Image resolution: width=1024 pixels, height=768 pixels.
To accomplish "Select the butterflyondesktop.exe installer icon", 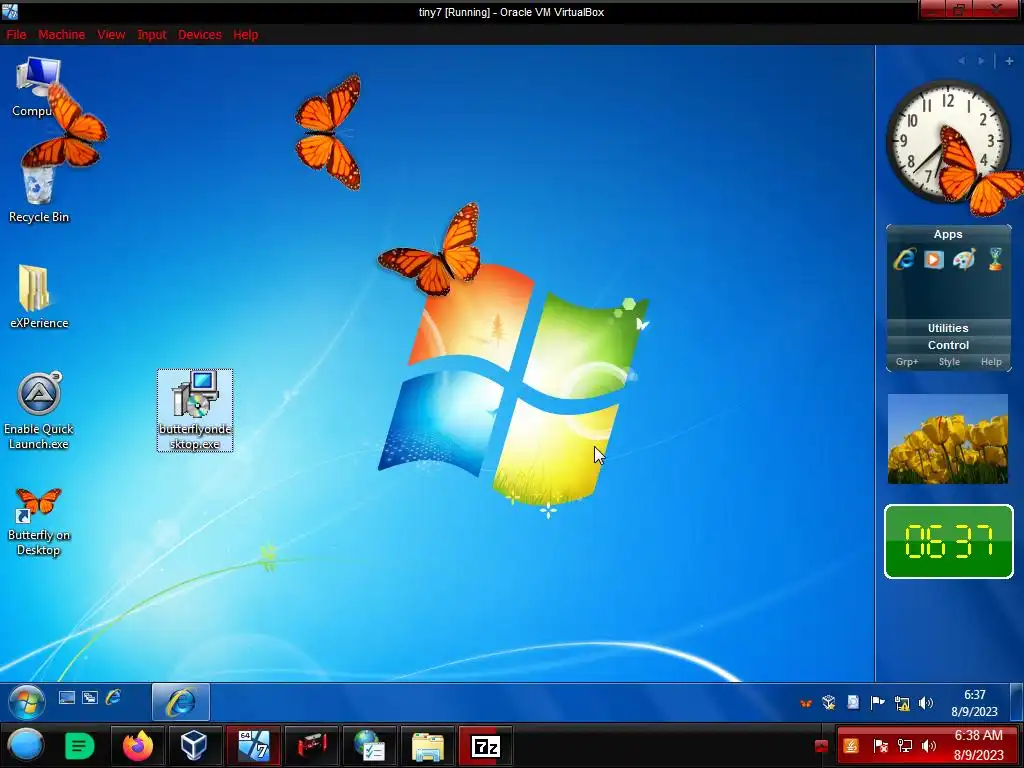I will point(195,410).
